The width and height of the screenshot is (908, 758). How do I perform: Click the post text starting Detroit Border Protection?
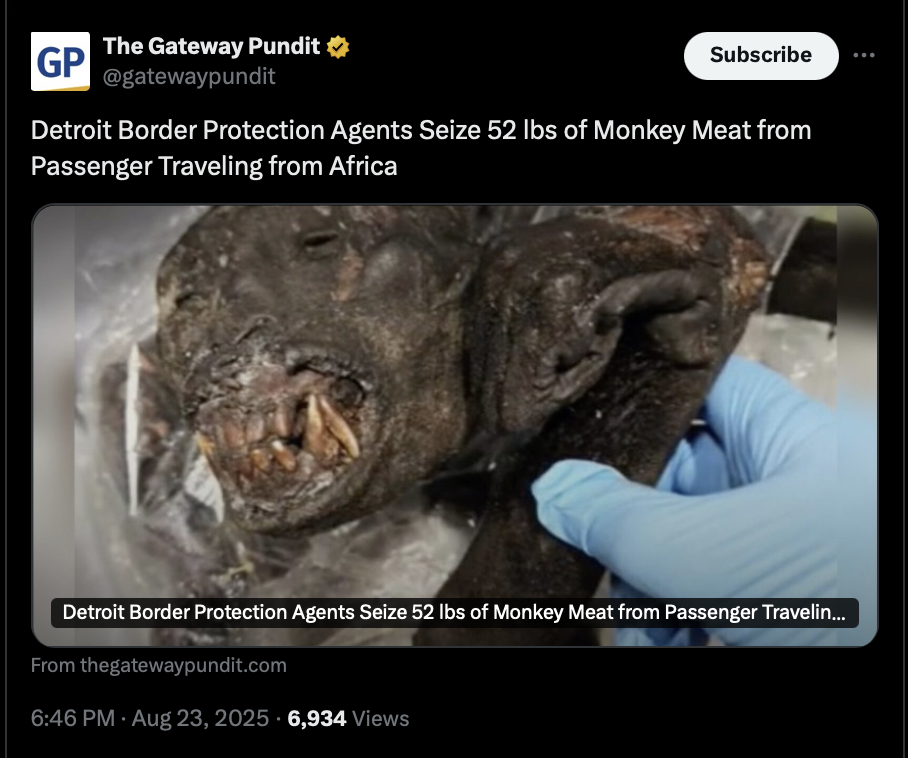click(421, 148)
